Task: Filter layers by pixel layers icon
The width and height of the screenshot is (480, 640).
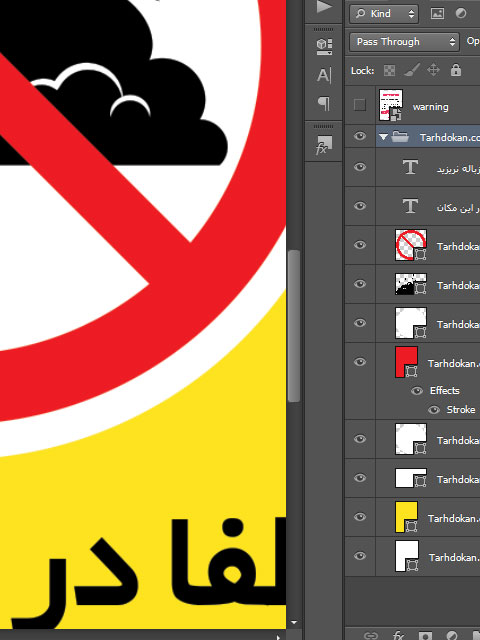Action: coord(437,13)
